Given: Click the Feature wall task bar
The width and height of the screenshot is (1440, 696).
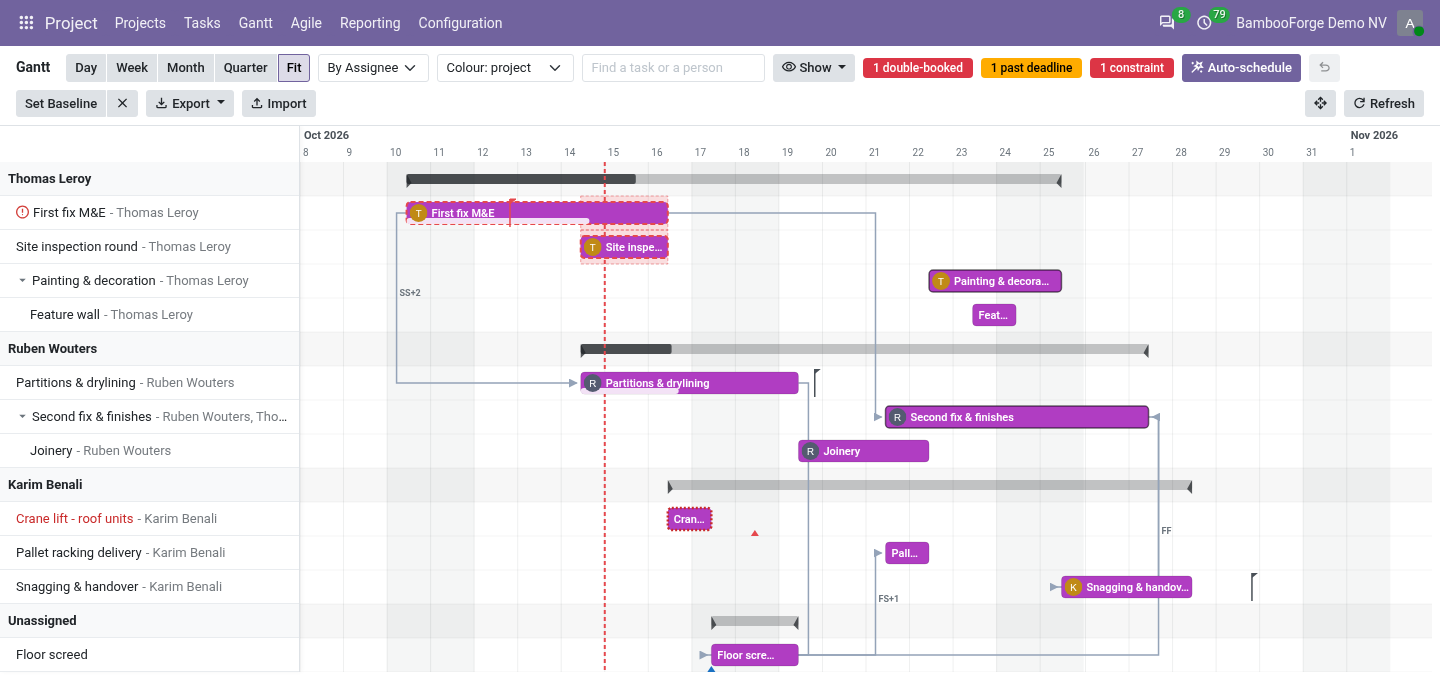Looking at the screenshot, I should click(x=994, y=315).
